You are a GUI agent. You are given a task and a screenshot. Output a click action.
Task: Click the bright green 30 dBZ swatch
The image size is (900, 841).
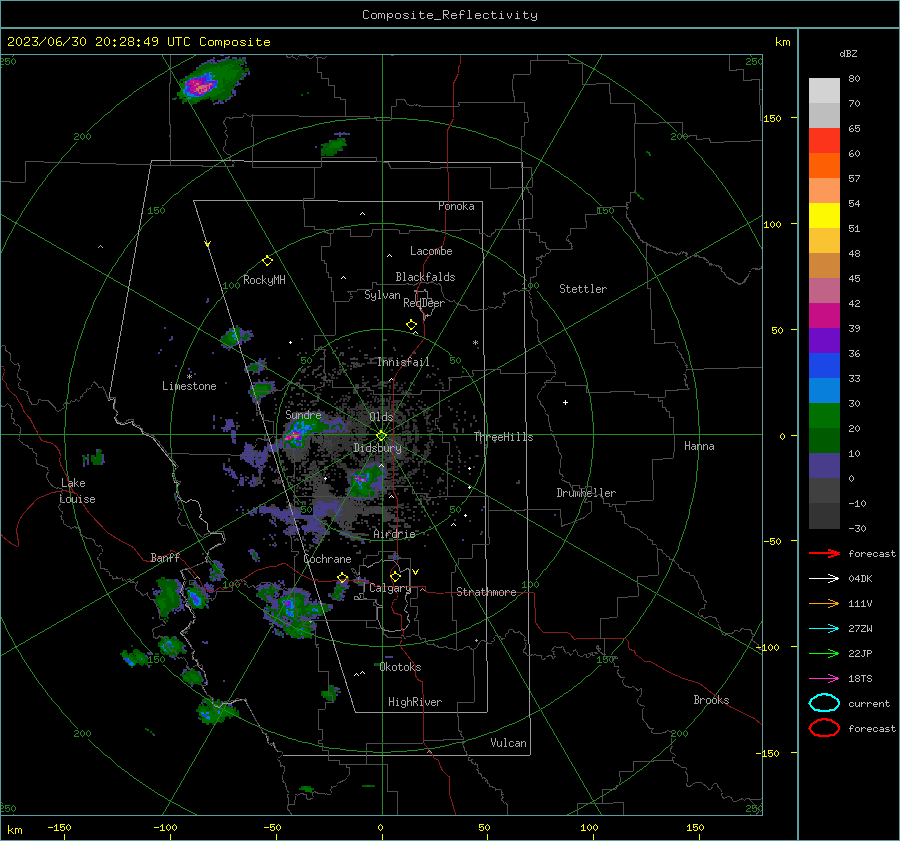point(824,416)
